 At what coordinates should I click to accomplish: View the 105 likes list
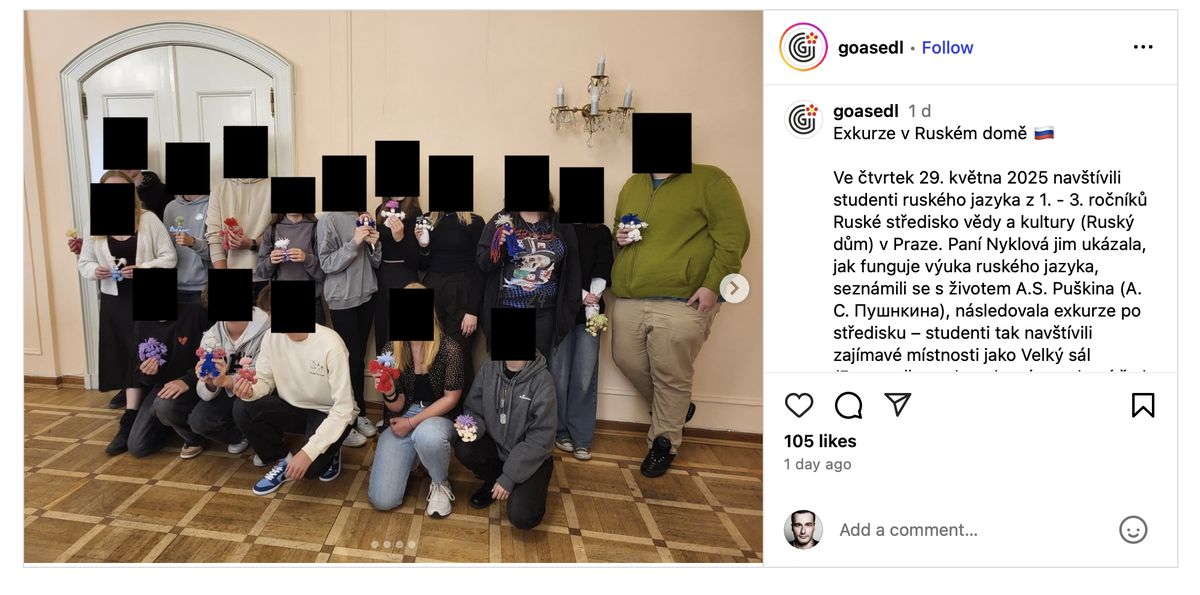click(x=820, y=441)
